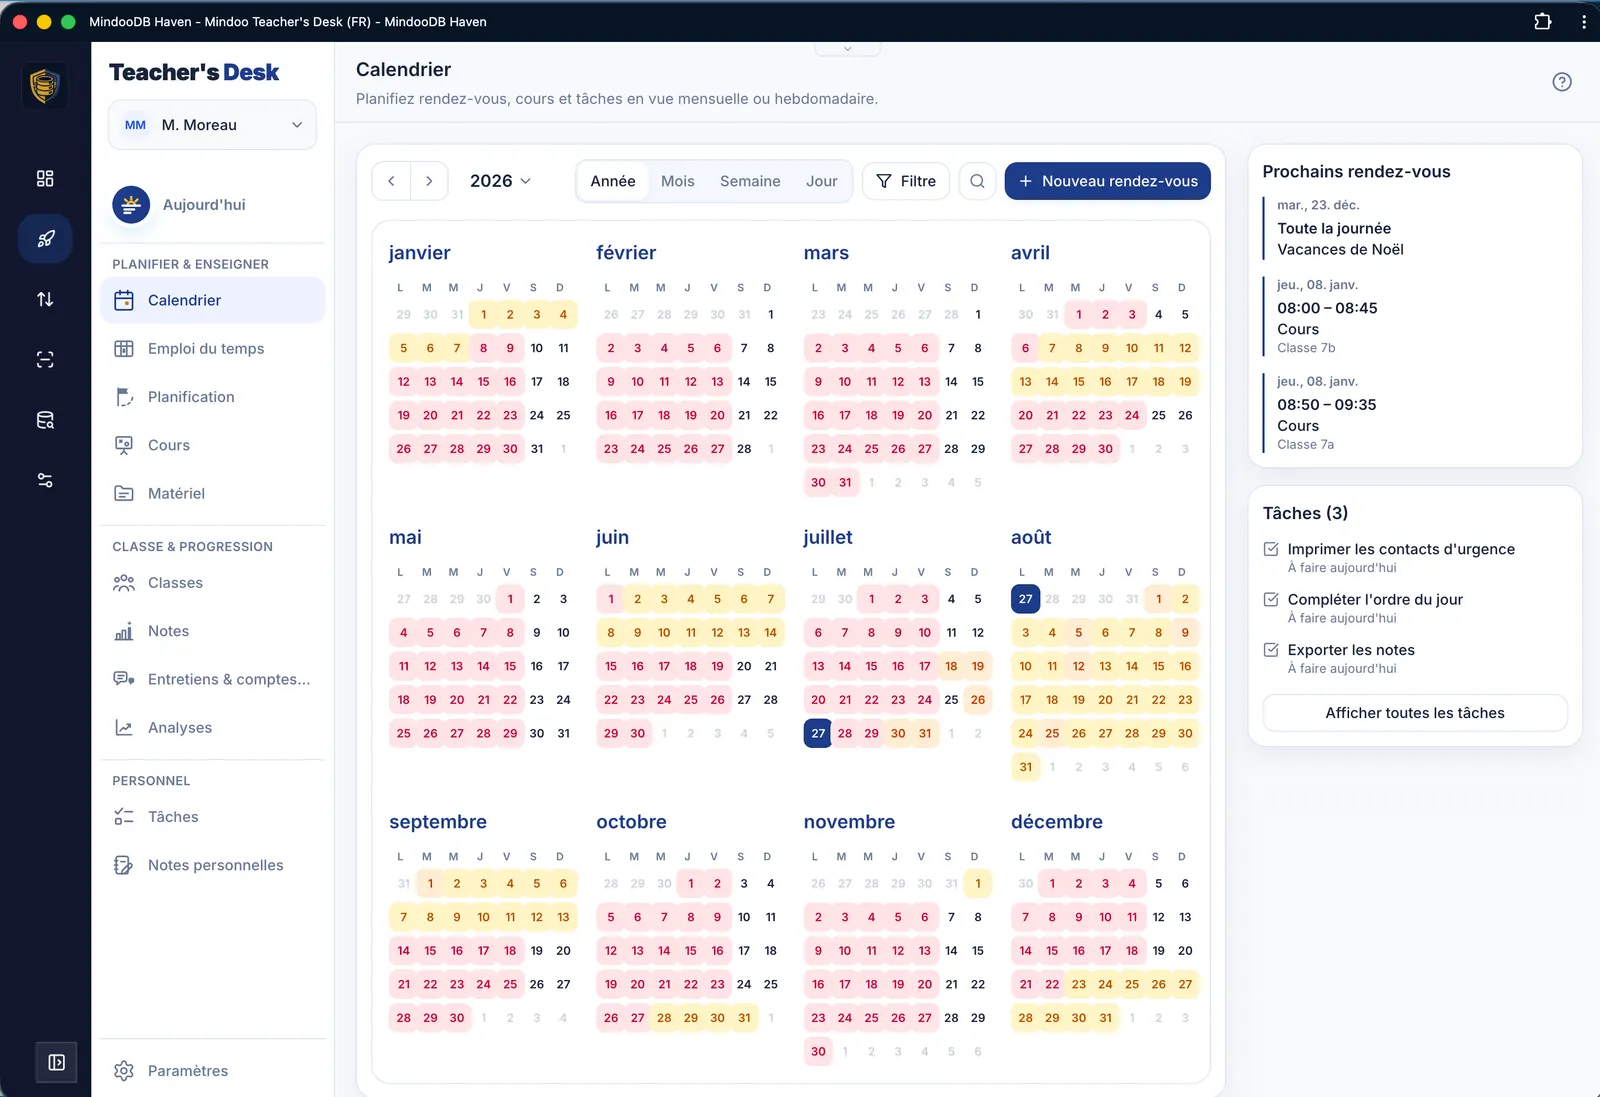Check off 'Imprimer les contacts d'urgence' task
The height and width of the screenshot is (1097, 1600).
[1271, 549]
